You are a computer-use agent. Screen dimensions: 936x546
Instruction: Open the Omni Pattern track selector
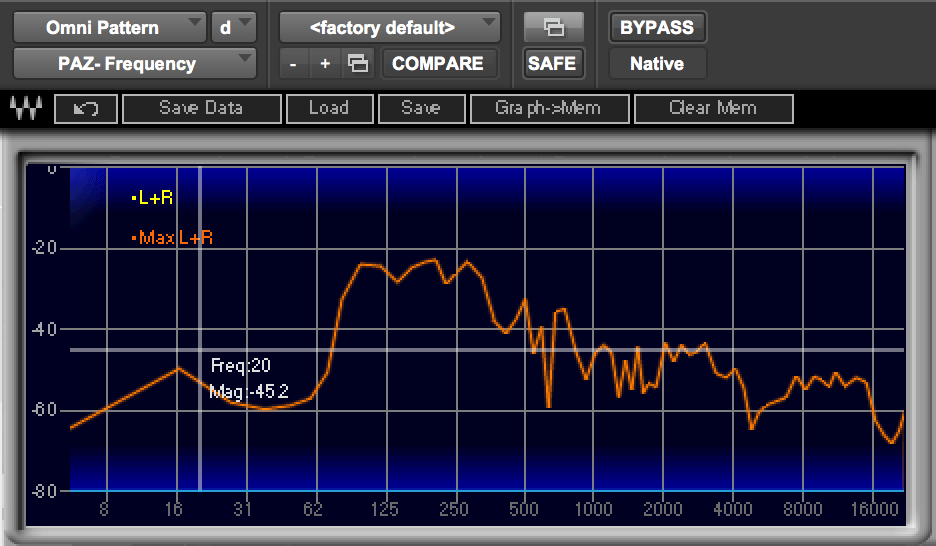108,28
